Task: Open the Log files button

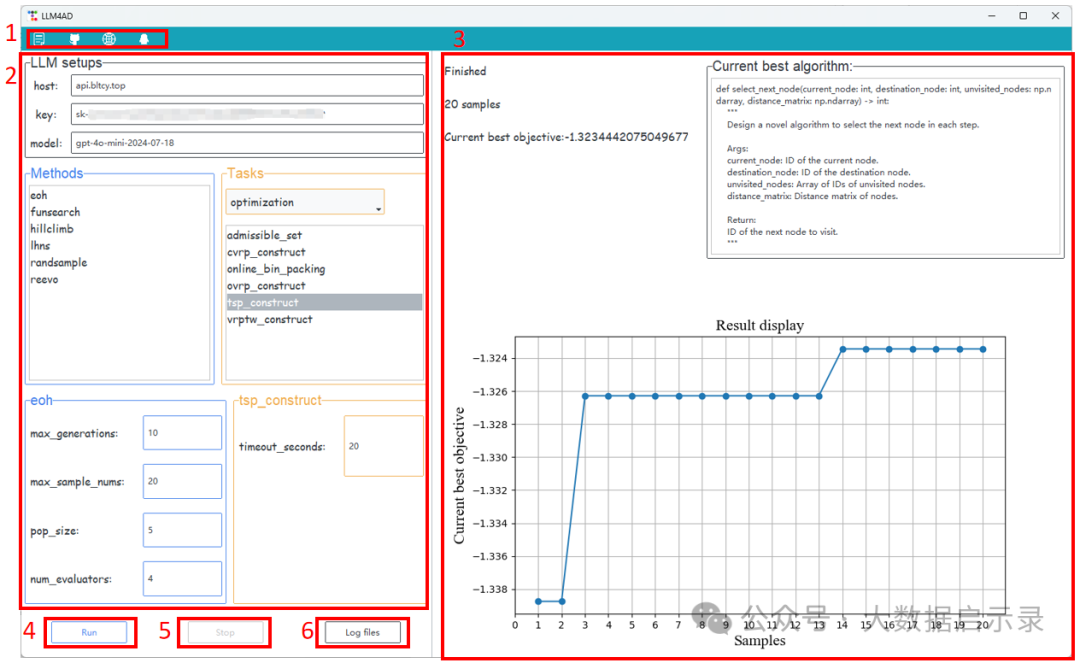Action: (362, 632)
